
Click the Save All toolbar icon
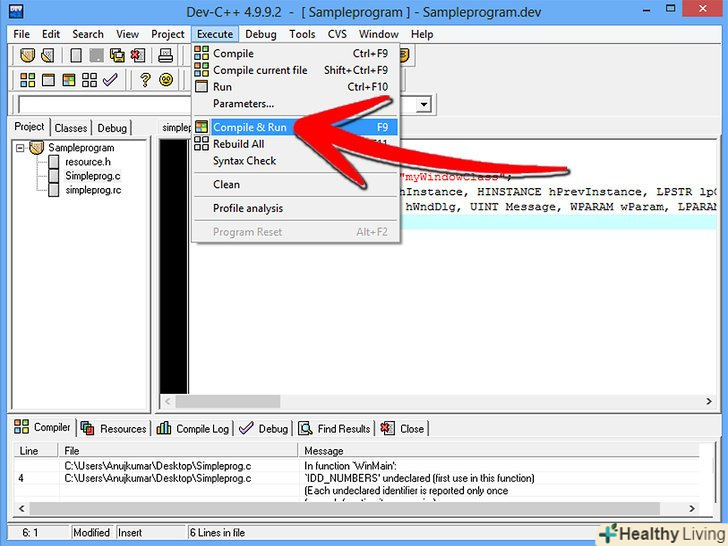pyautogui.click(x=117, y=55)
